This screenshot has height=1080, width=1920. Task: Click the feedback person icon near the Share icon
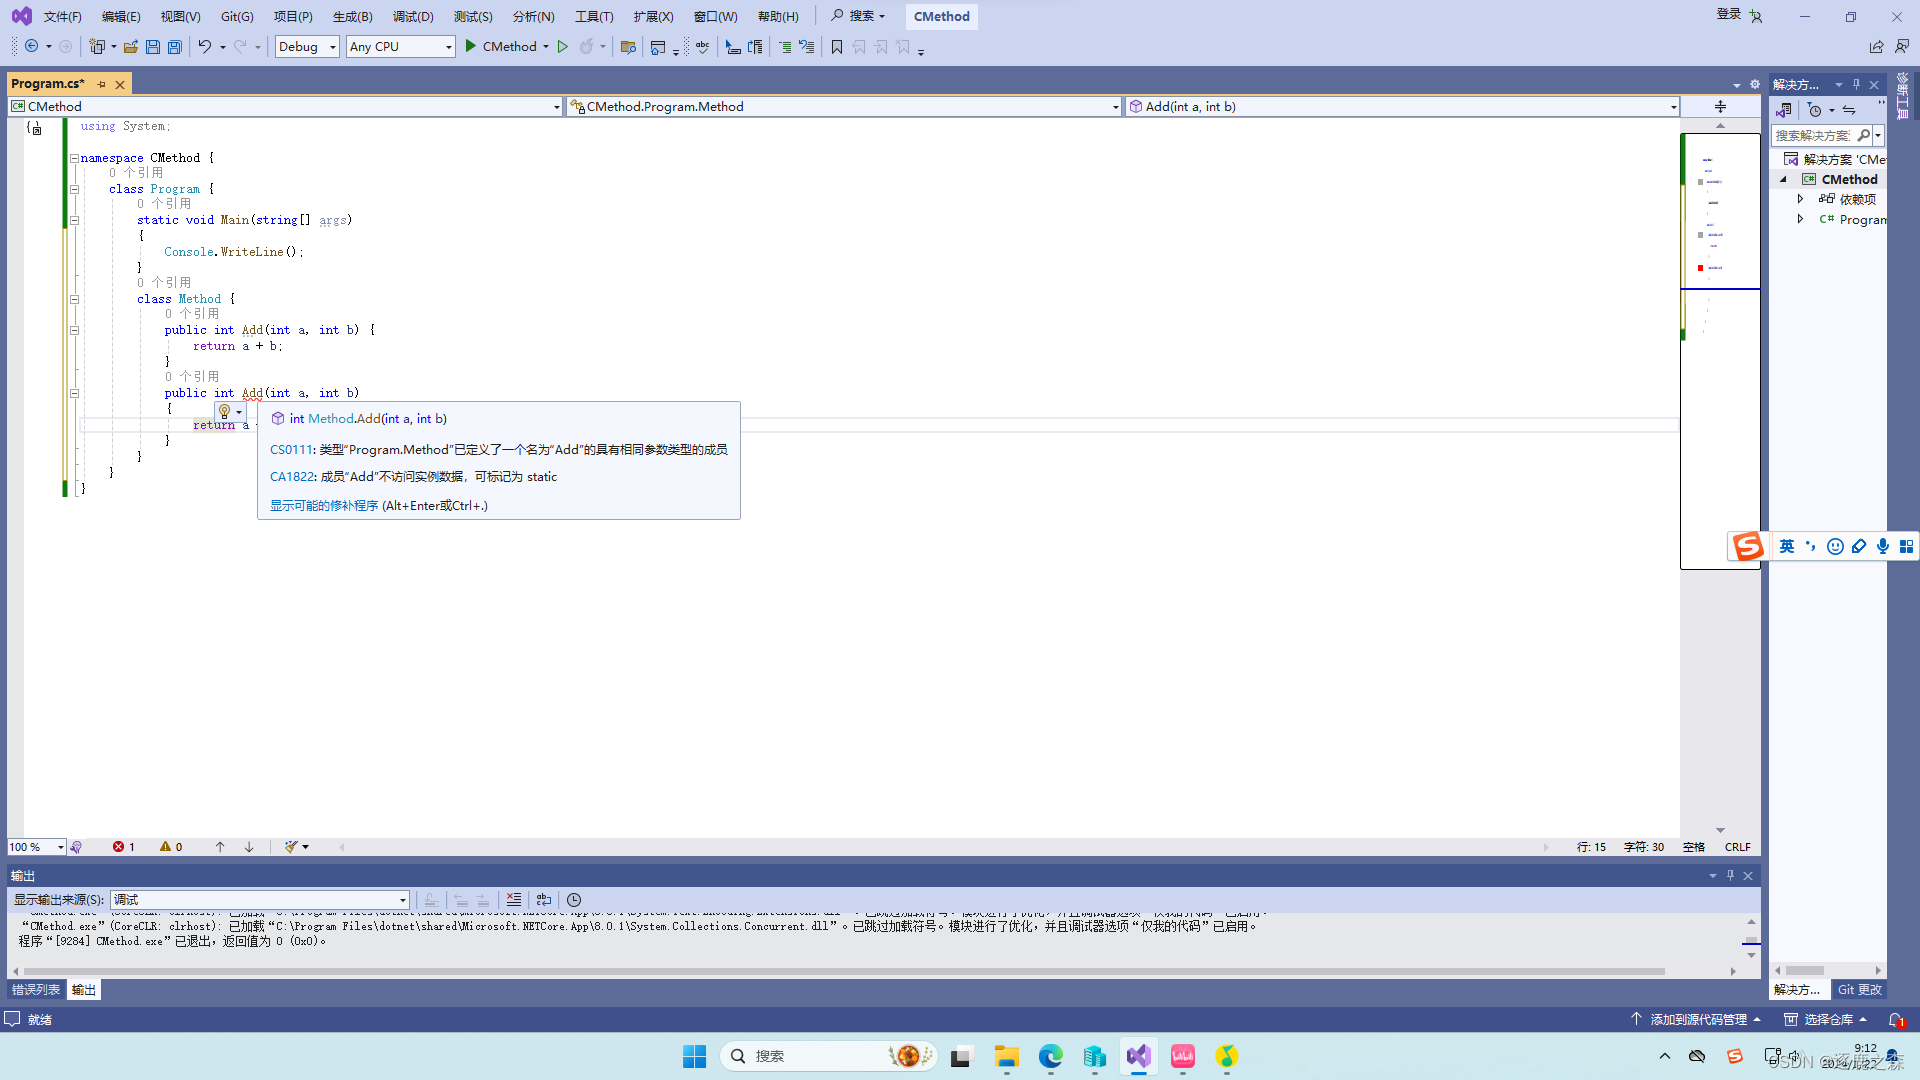tap(1902, 47)
